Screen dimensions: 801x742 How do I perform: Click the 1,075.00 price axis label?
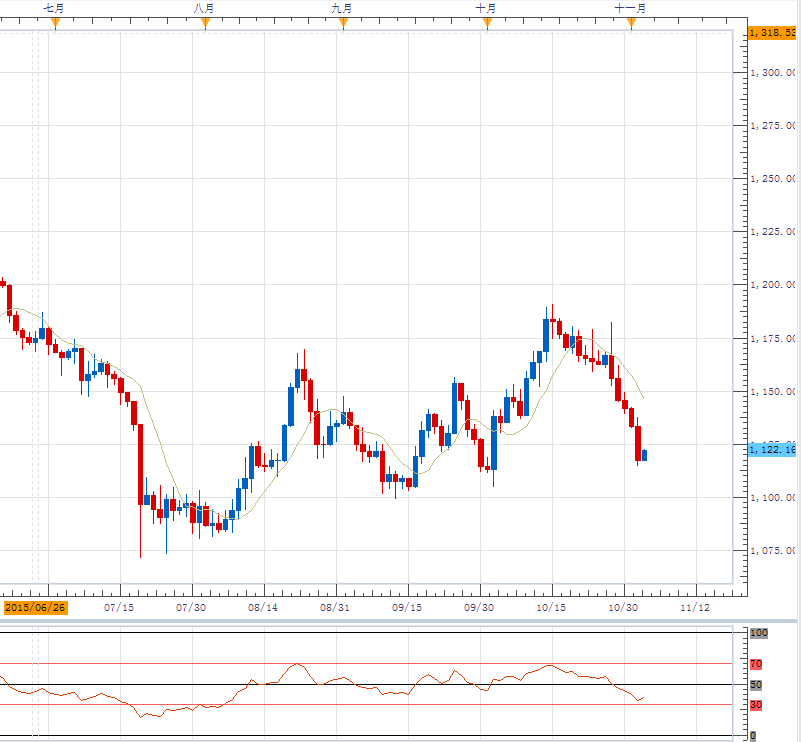click(x=772, y=551)
